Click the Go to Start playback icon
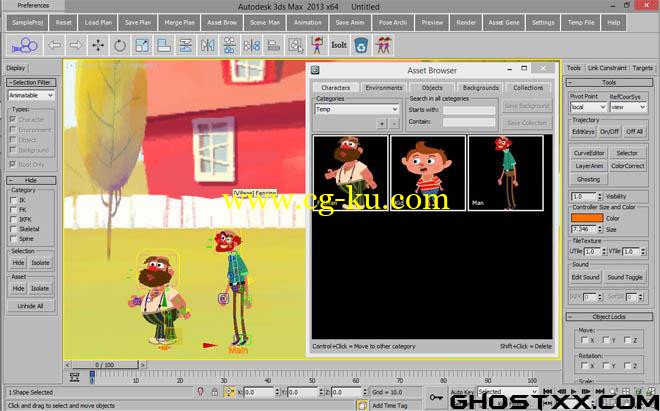Image resolution: width=660 pixels, height=411 pixels. [x=548, y=391]
